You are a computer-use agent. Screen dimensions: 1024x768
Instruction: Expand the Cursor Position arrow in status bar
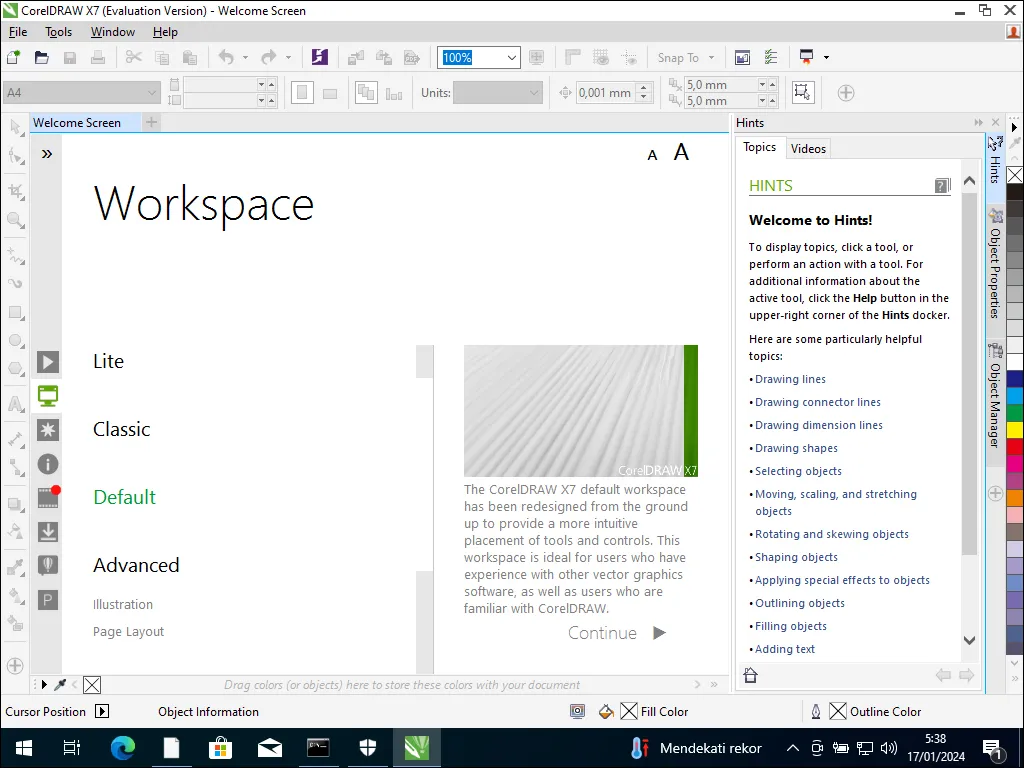pyautogui.click(x=101, y=712)
